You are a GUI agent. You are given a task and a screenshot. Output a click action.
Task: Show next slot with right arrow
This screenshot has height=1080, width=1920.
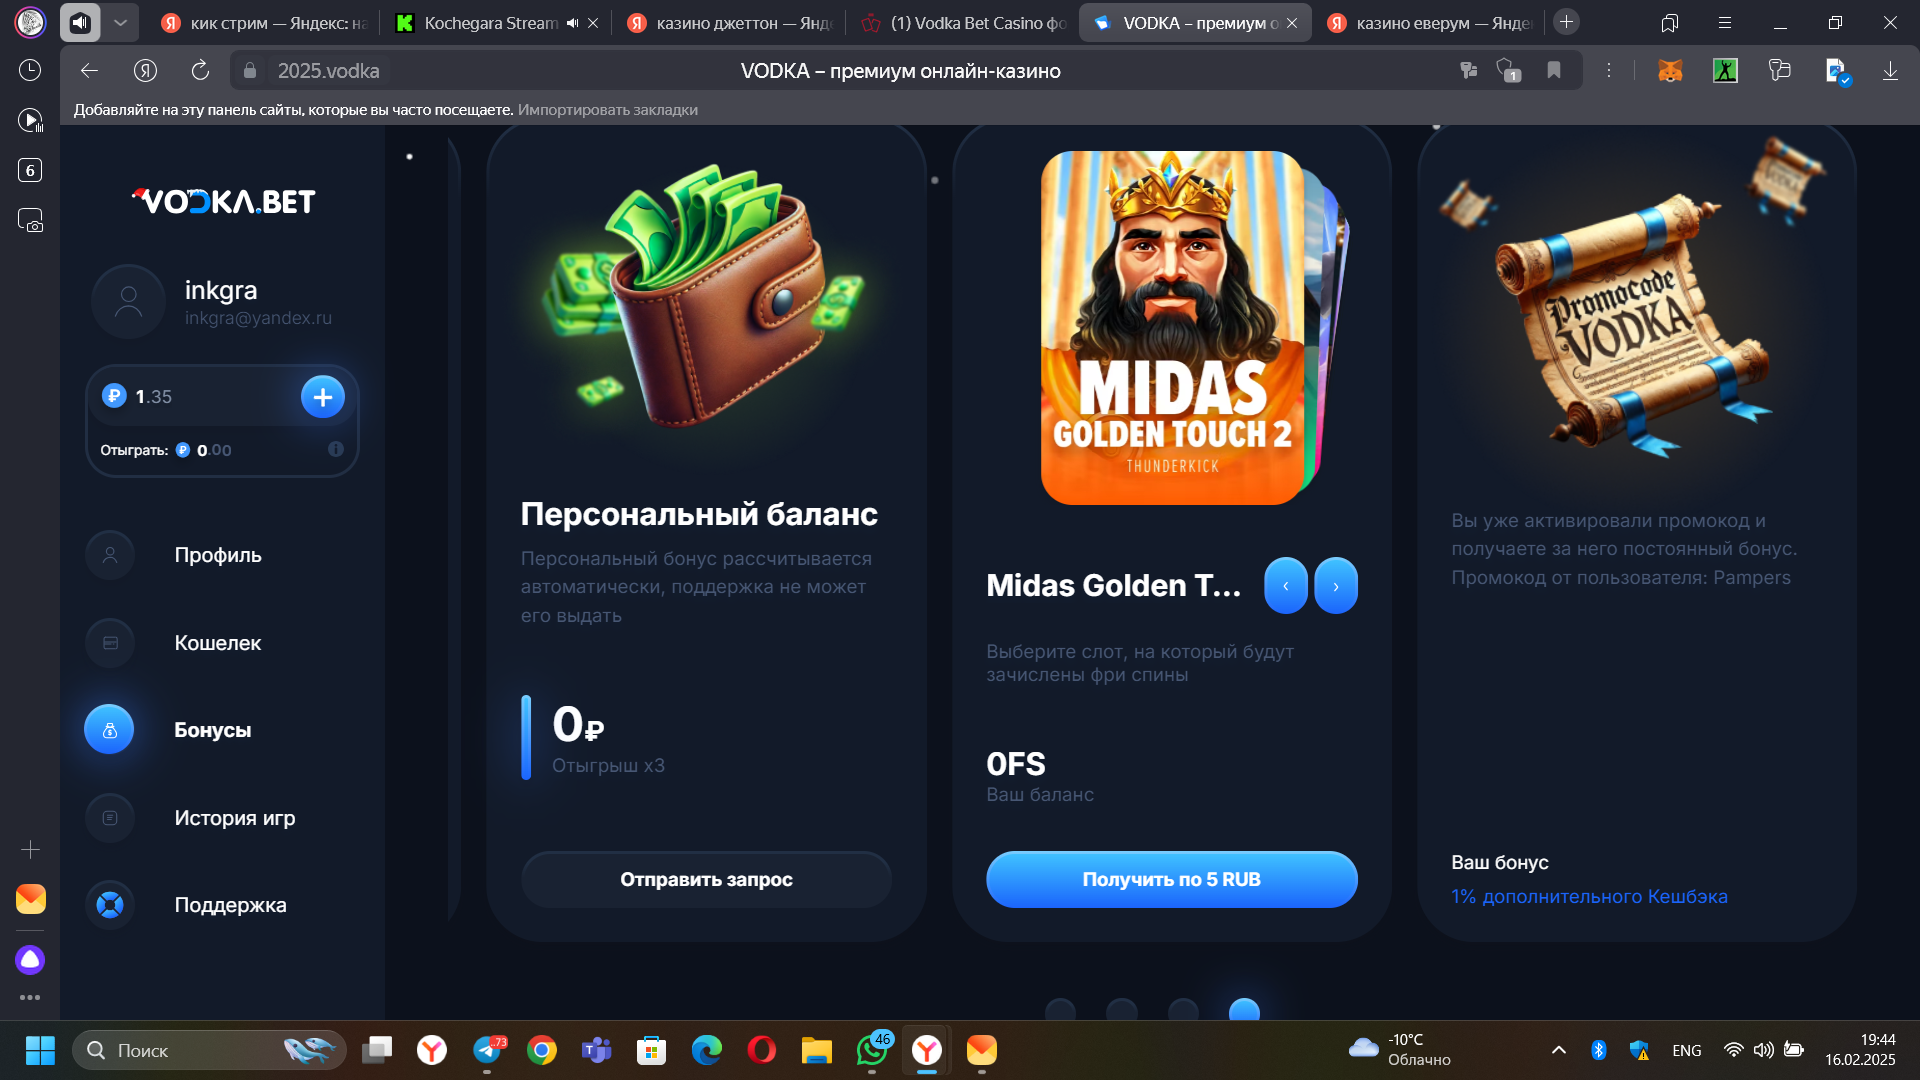tap(1336, 585)
